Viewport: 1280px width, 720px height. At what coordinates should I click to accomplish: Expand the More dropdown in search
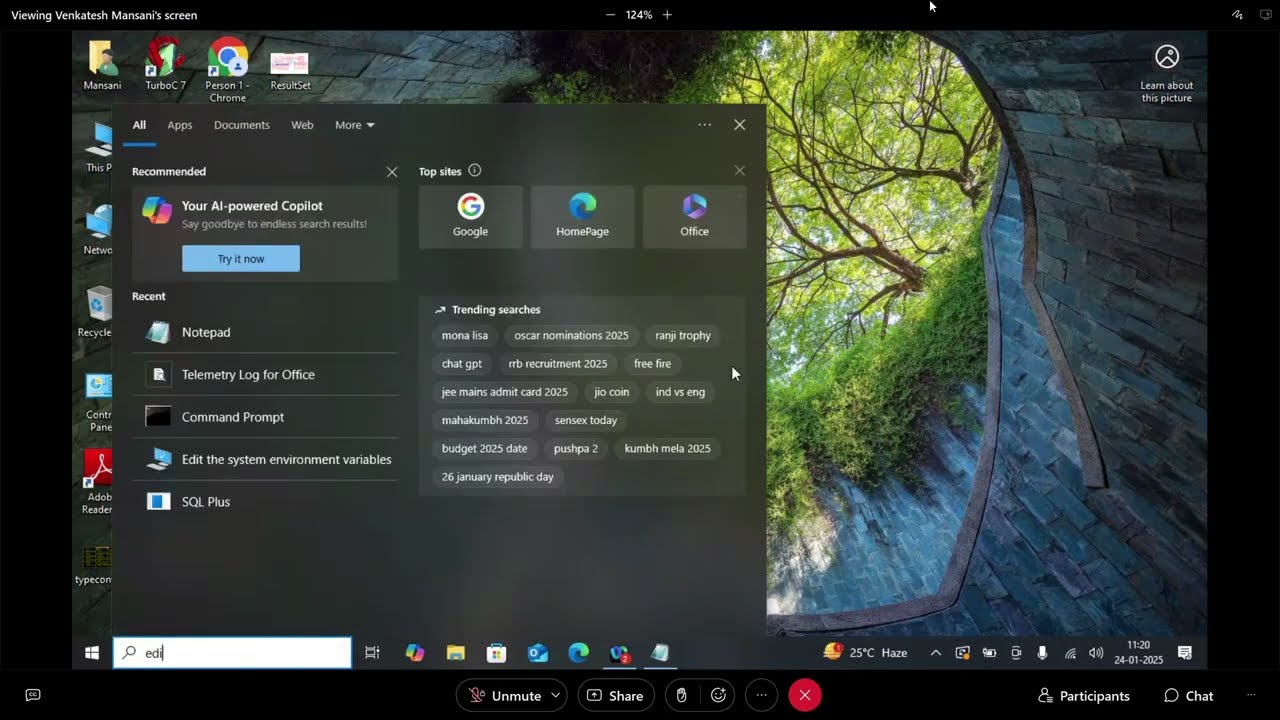[355, 125]
